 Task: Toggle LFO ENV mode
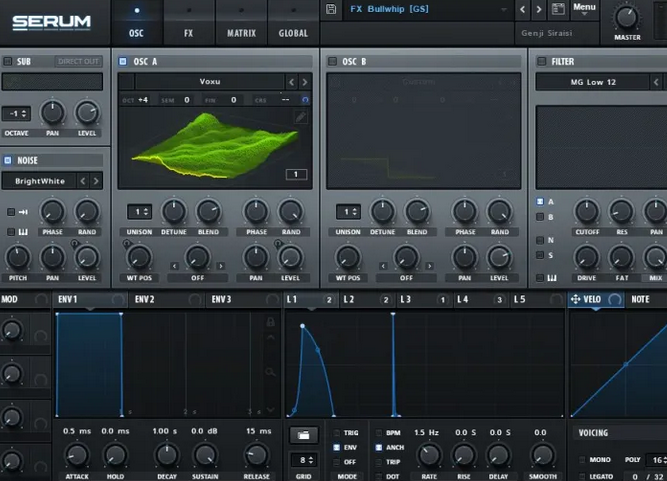tap(336, 447)
